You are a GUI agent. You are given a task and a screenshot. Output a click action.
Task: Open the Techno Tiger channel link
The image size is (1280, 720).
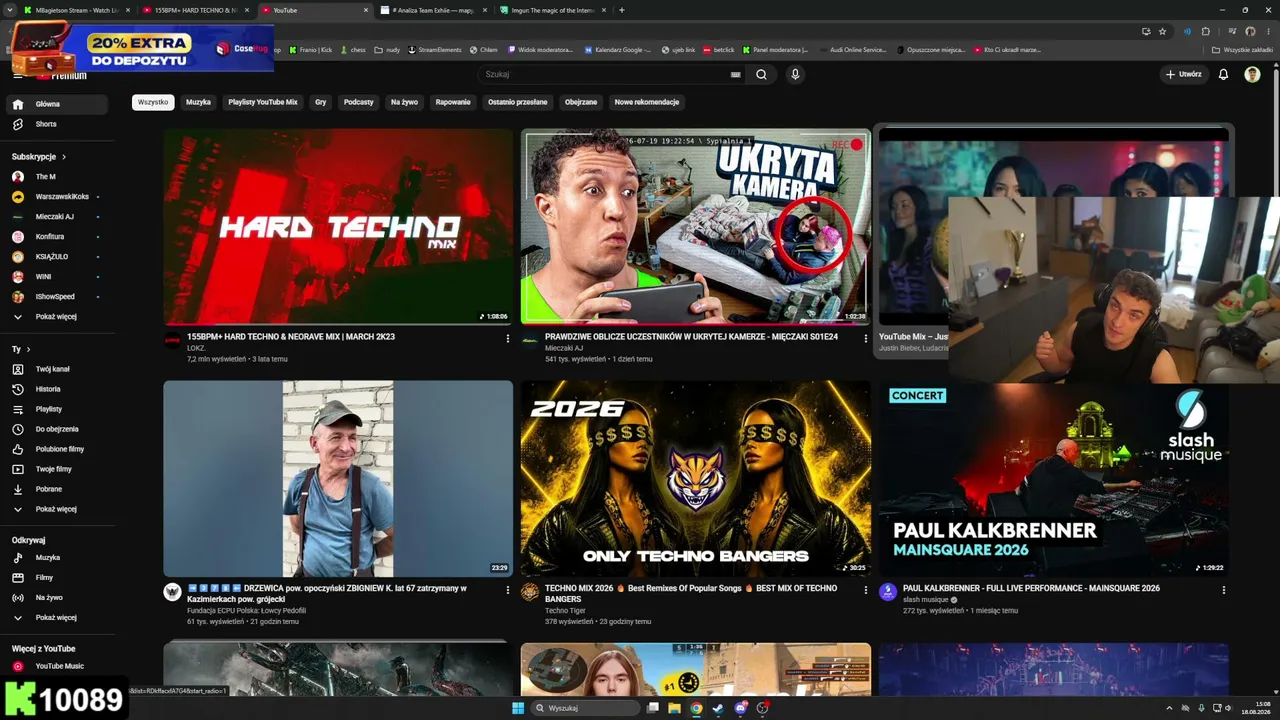(x=565, y=610)
